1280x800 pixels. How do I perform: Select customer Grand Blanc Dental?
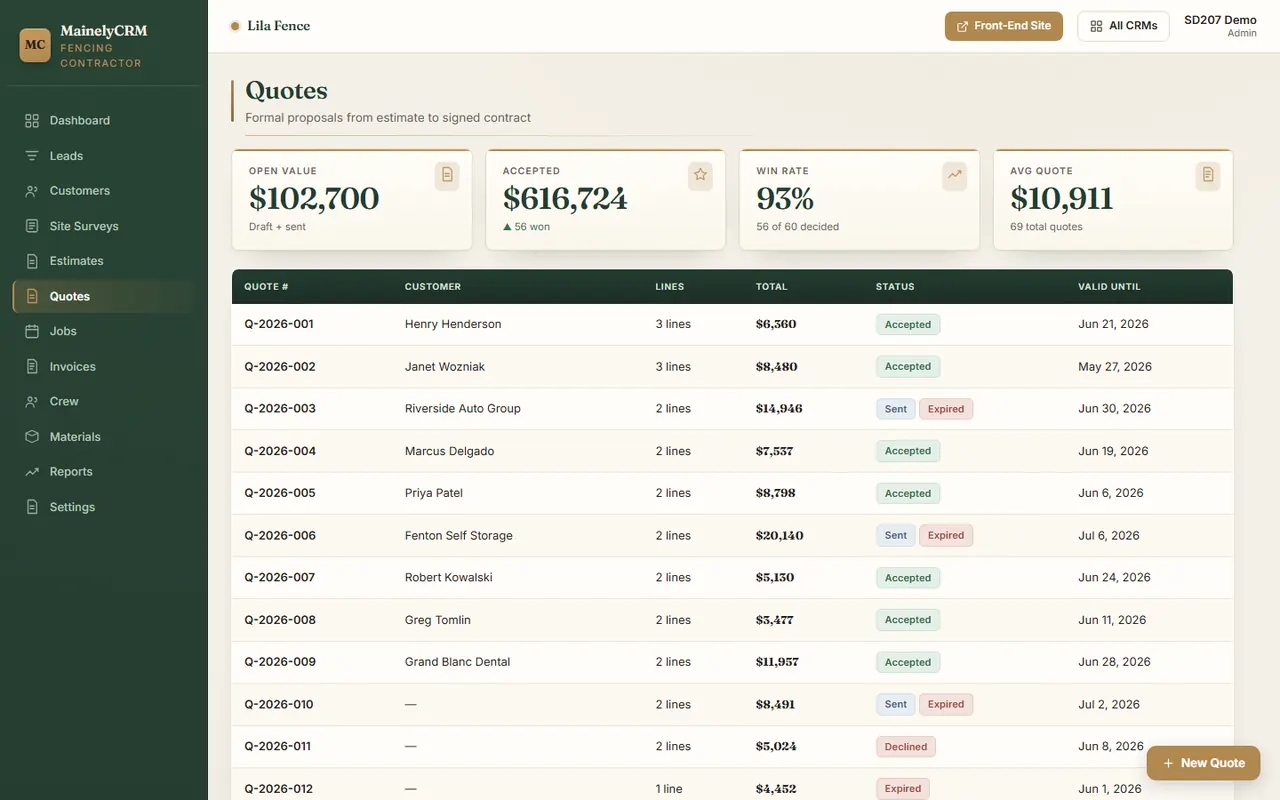(x=458, y=662)
